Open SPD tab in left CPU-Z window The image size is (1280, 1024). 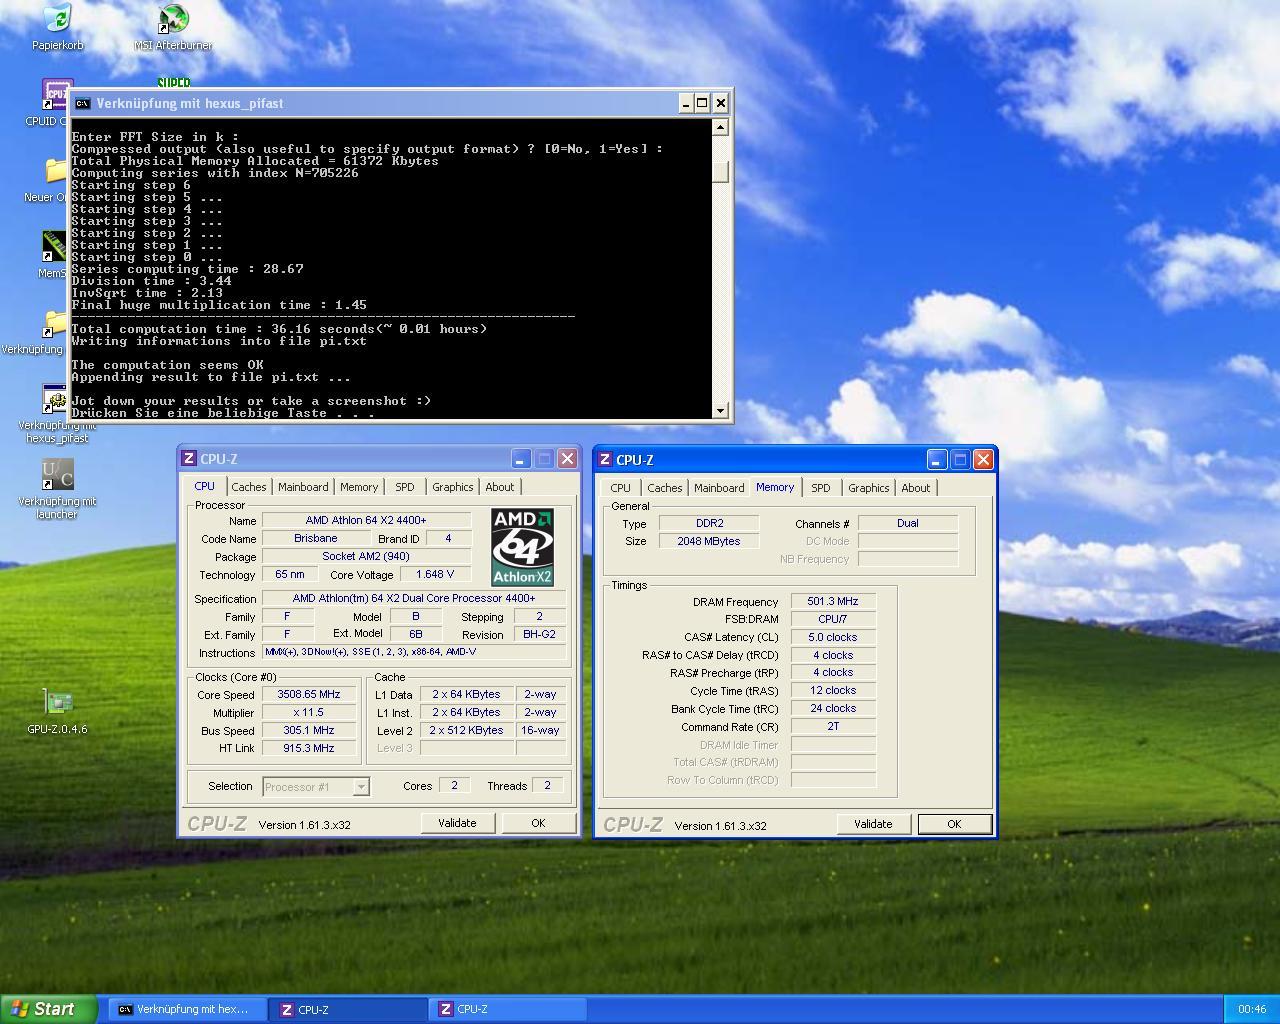405,487
